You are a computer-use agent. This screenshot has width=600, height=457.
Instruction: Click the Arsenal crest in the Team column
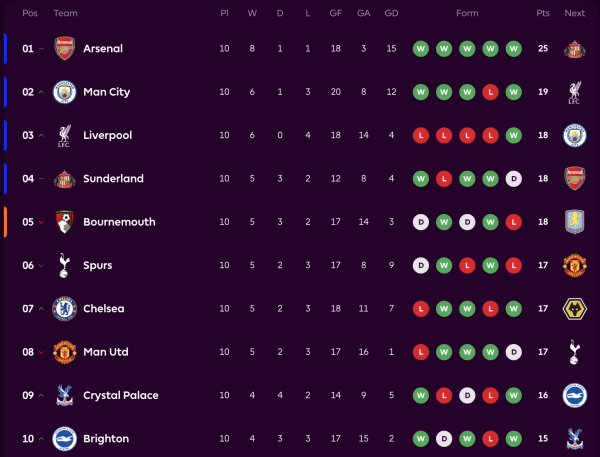[65, 49]
